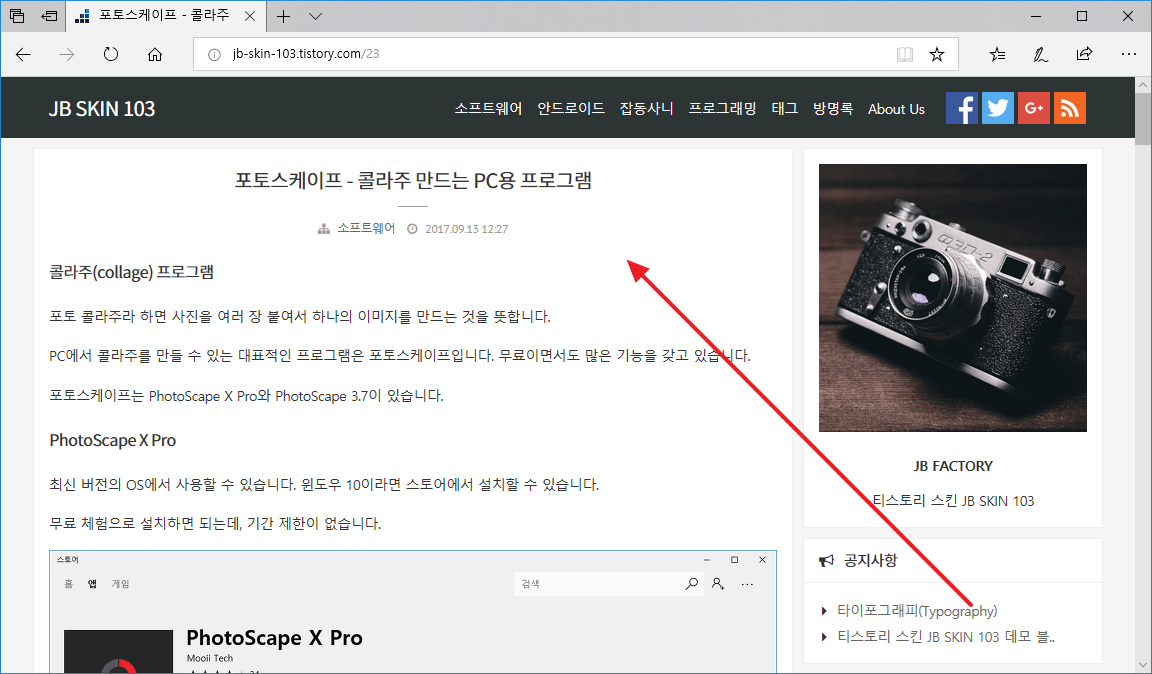Open the favorites hub

pyautogui.click(x=997, y=54)
